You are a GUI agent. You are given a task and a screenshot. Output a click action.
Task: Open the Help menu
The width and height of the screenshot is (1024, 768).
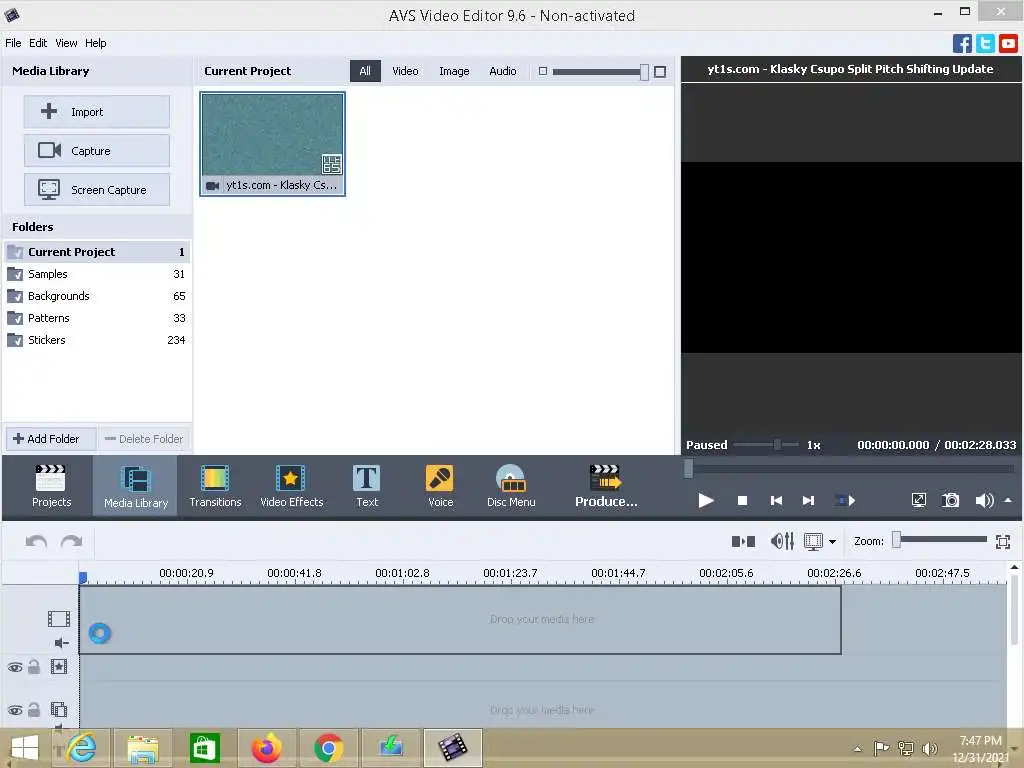(x=95, y=43)
